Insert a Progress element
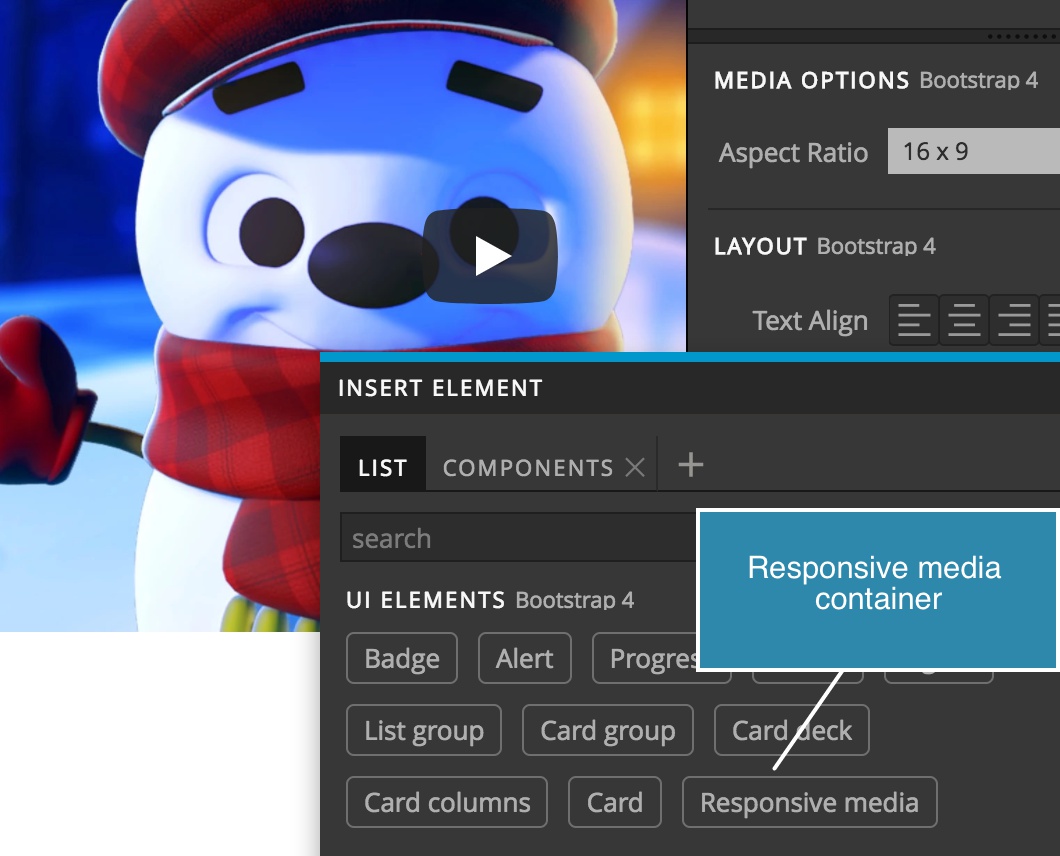The height and width of the screenshot is (856, 1060). 661,658
